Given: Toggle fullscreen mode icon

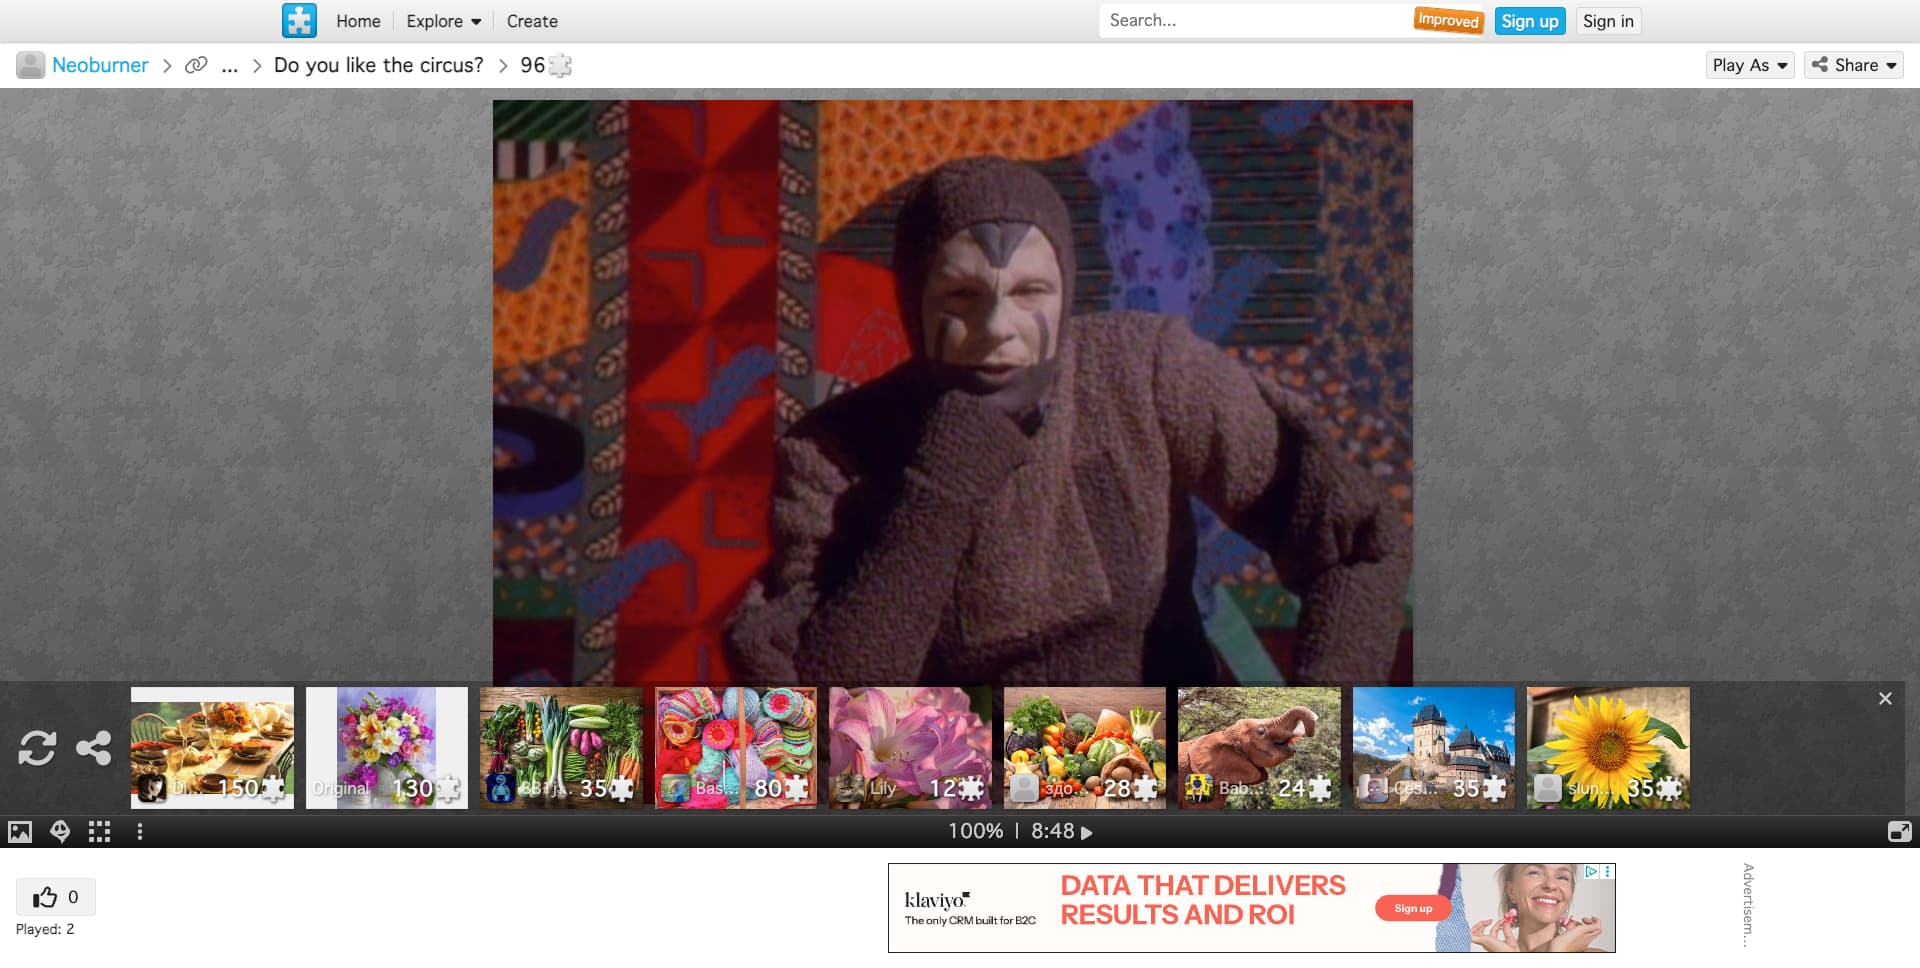Looking at the screenshot, I should tap(1899, 832).
